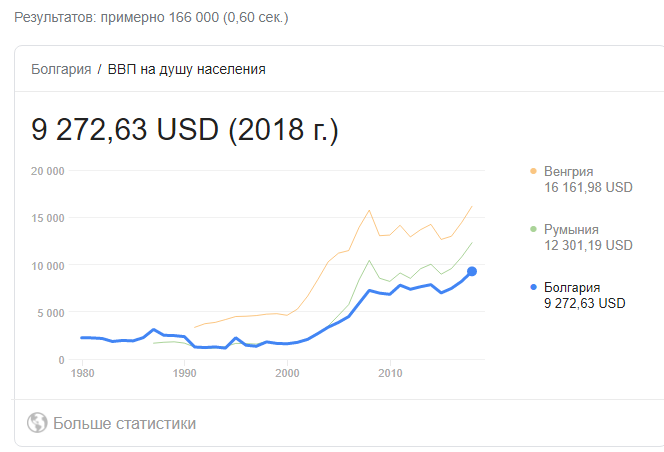
Task: Click the 16 161,98 USD legend value
Action: [x=588, y=187]
